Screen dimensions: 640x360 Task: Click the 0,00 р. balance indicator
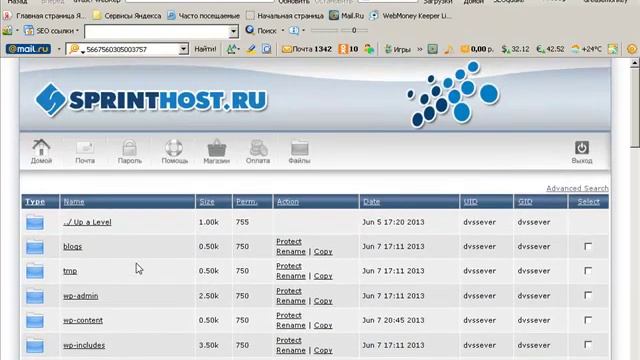(477, 49)
